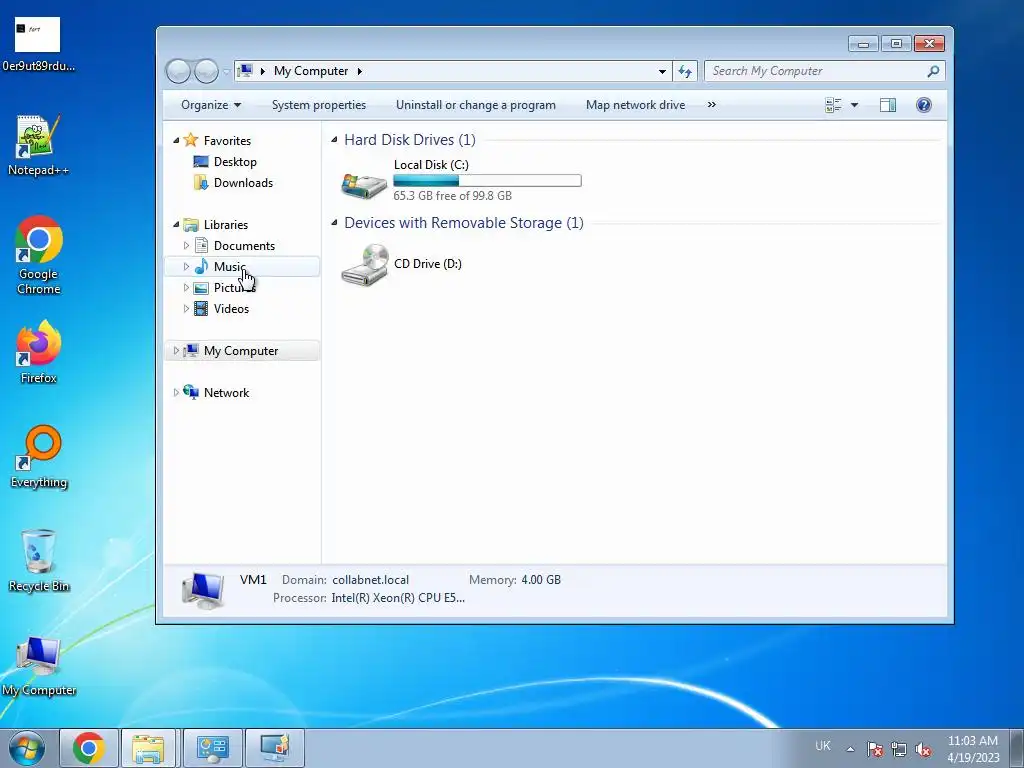Select CD Drive (D:) icon
This screenshot has height=768, width=1024.
tap(364, 264)
